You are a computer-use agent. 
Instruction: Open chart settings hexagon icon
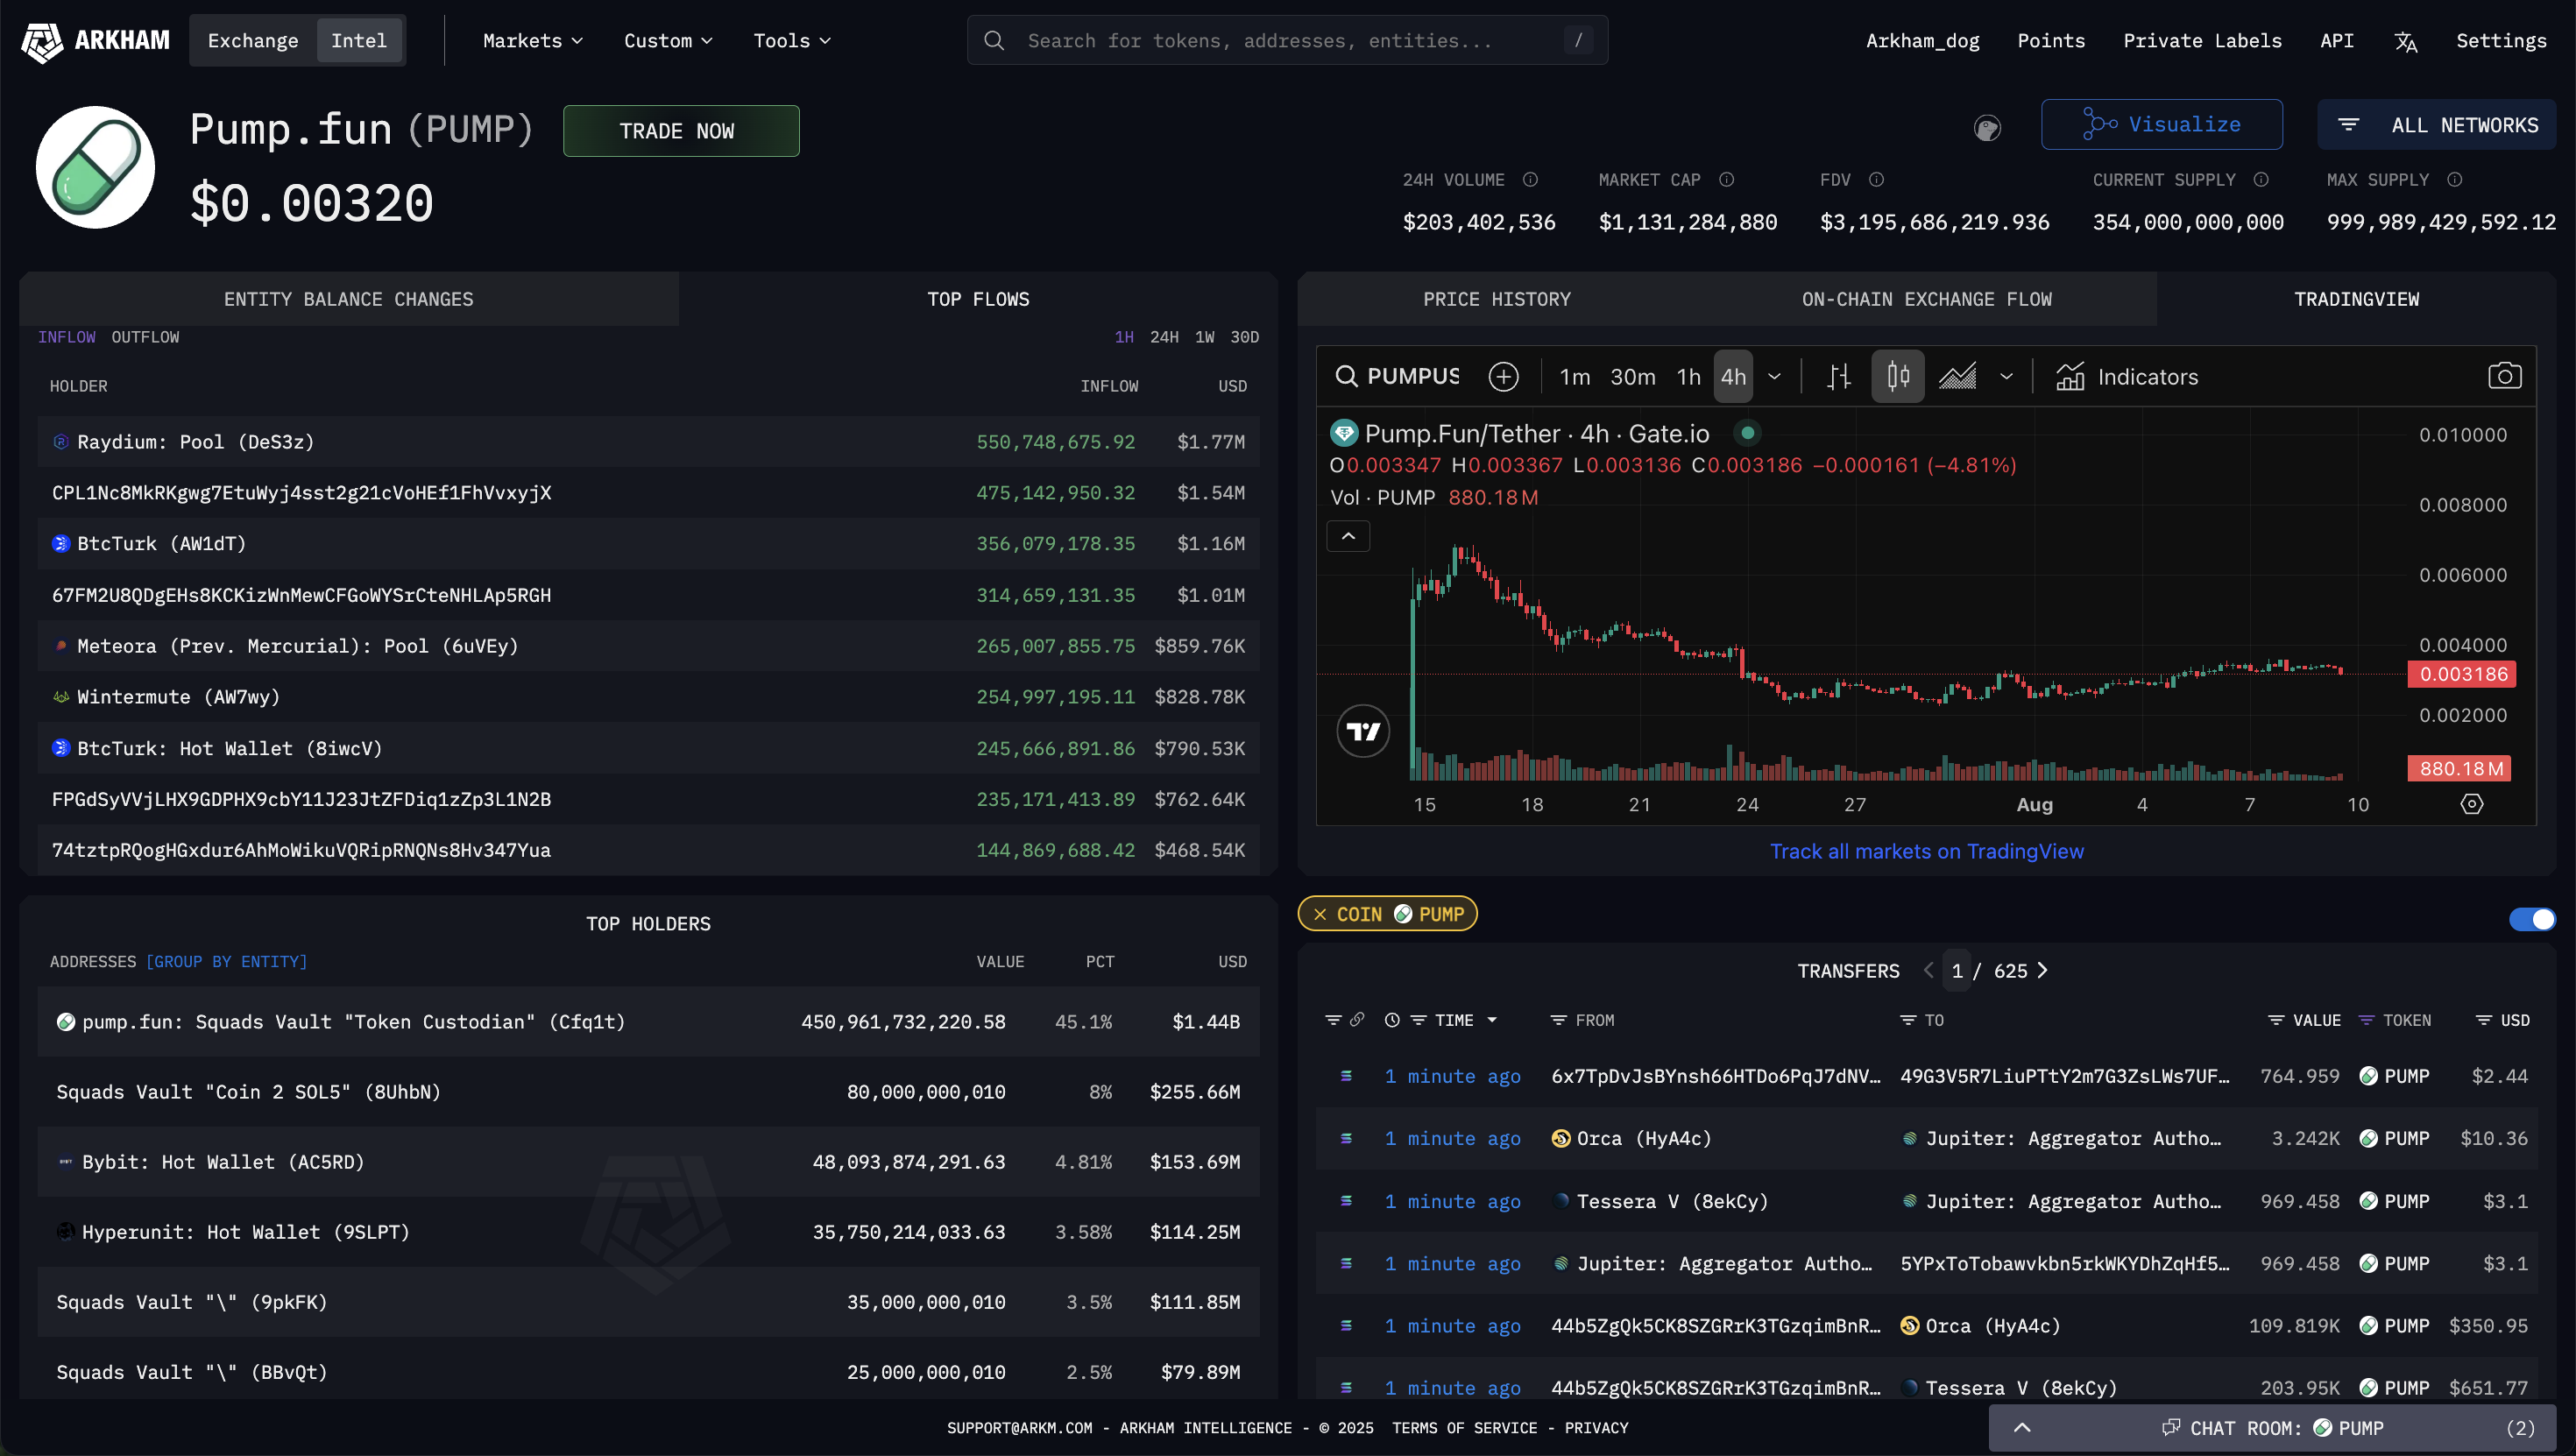[x=2471, y=804]
